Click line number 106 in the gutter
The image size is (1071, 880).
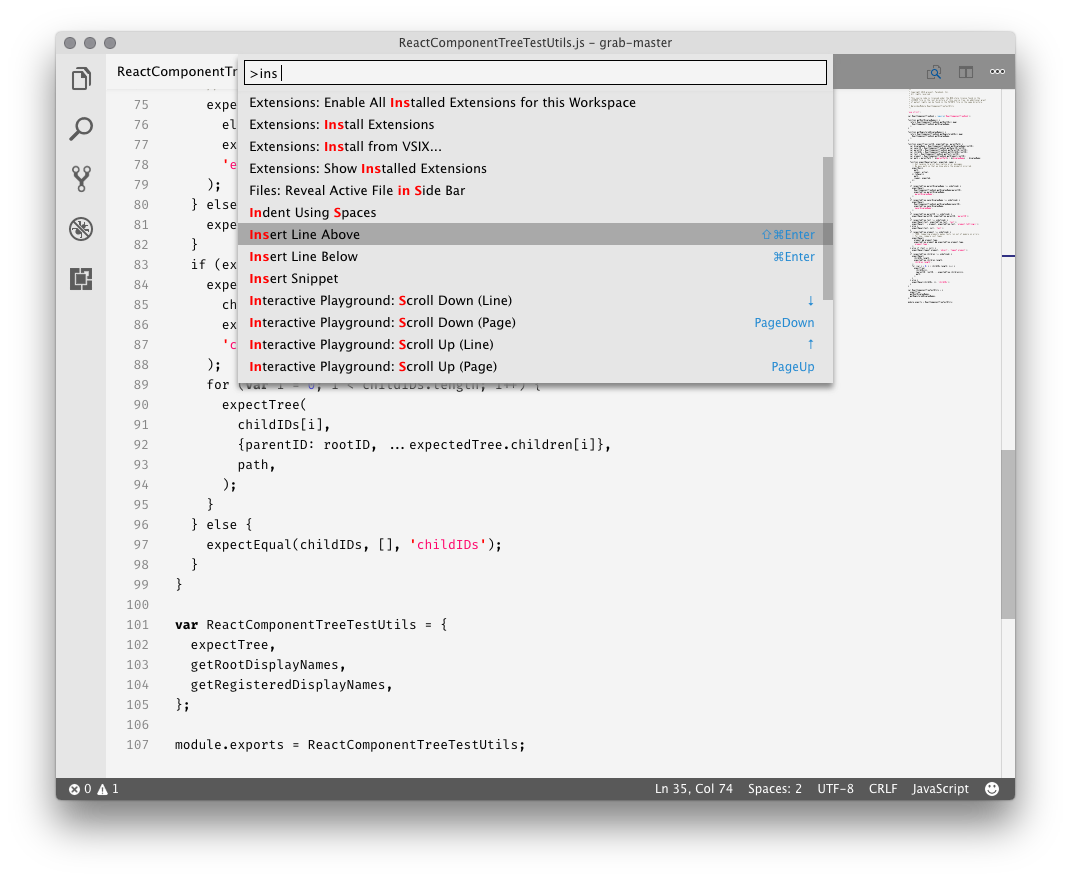tap(137, 725)
